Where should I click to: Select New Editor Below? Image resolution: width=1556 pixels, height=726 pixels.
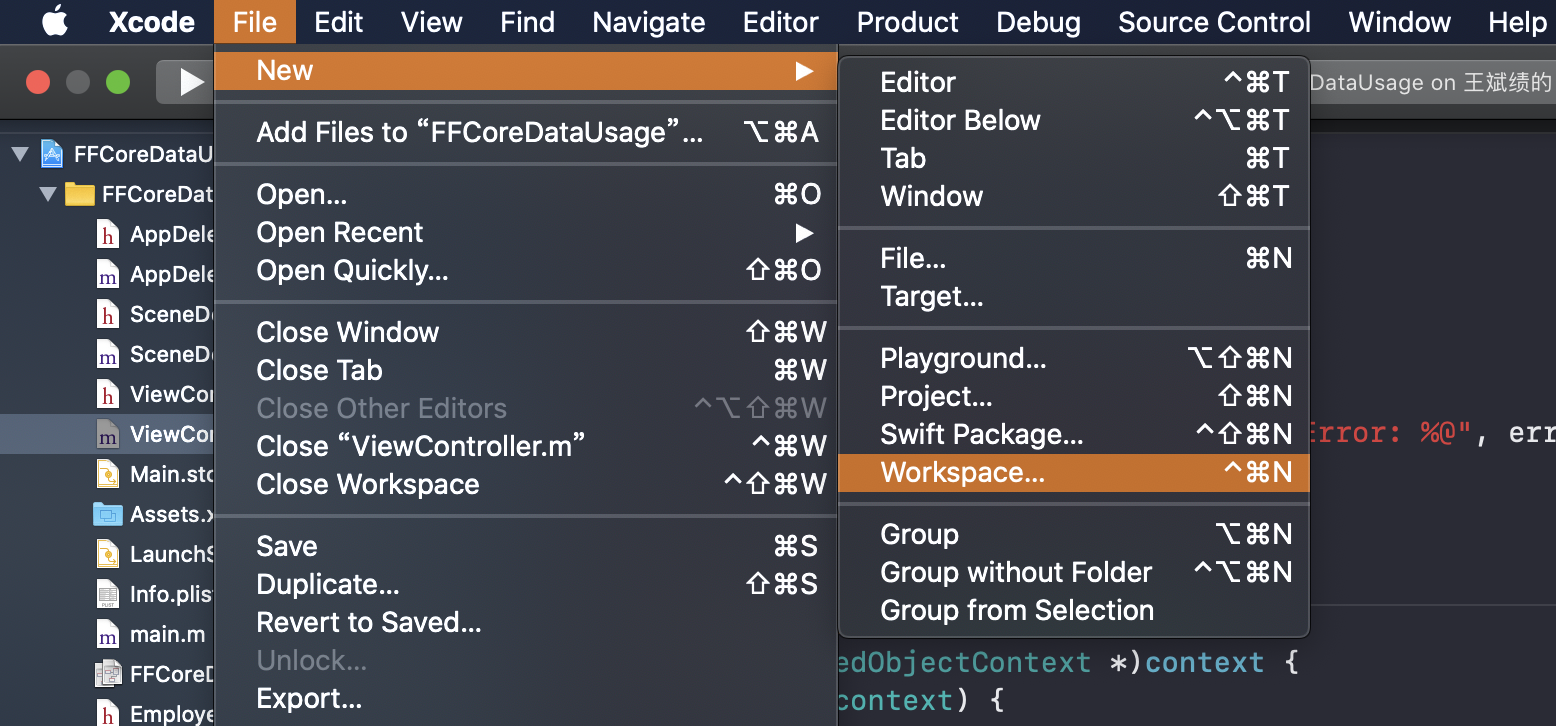pyautogui.click(x=1073, y=120)
